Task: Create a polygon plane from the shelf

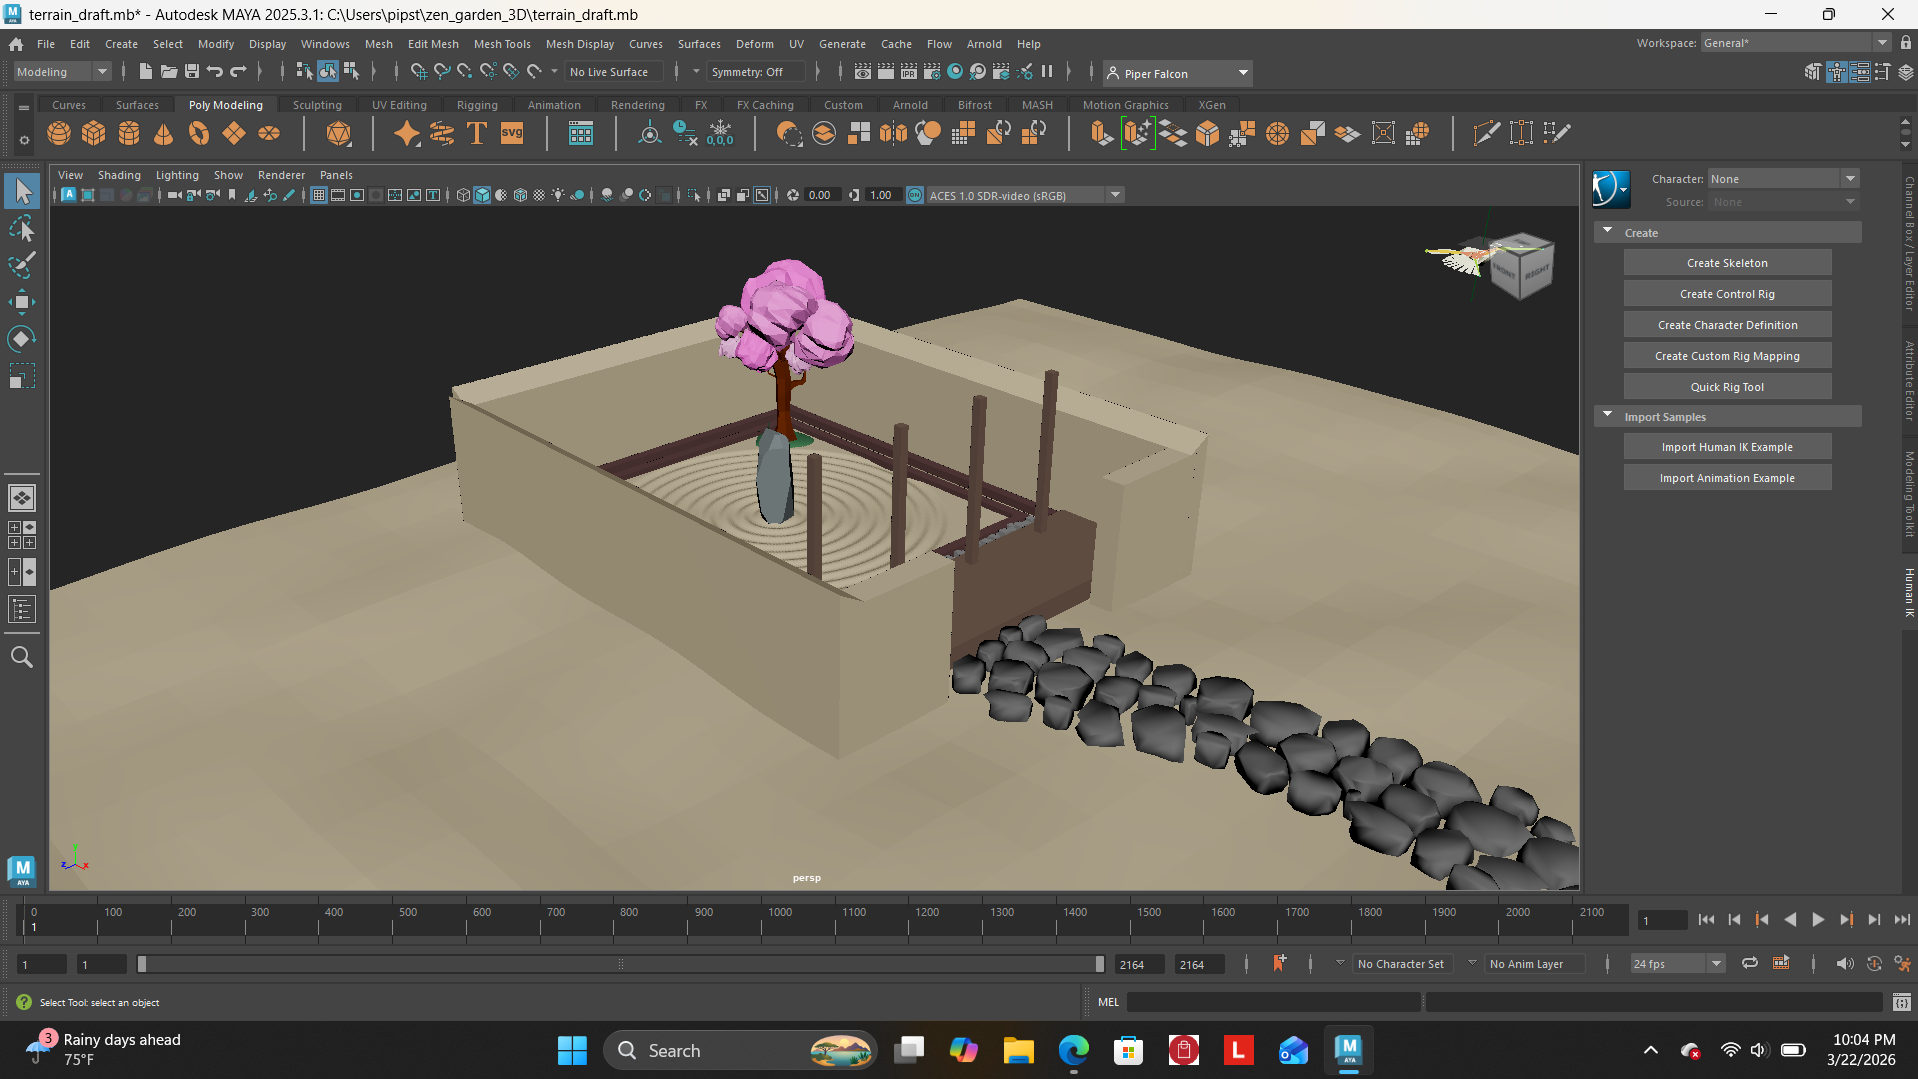Action: coord(234,133)
